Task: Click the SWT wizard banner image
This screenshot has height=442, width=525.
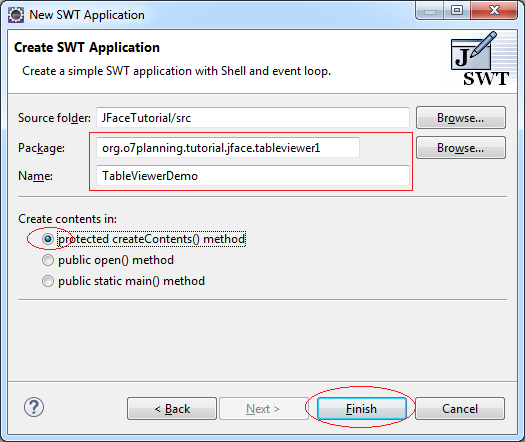Action: click(479, 59)
